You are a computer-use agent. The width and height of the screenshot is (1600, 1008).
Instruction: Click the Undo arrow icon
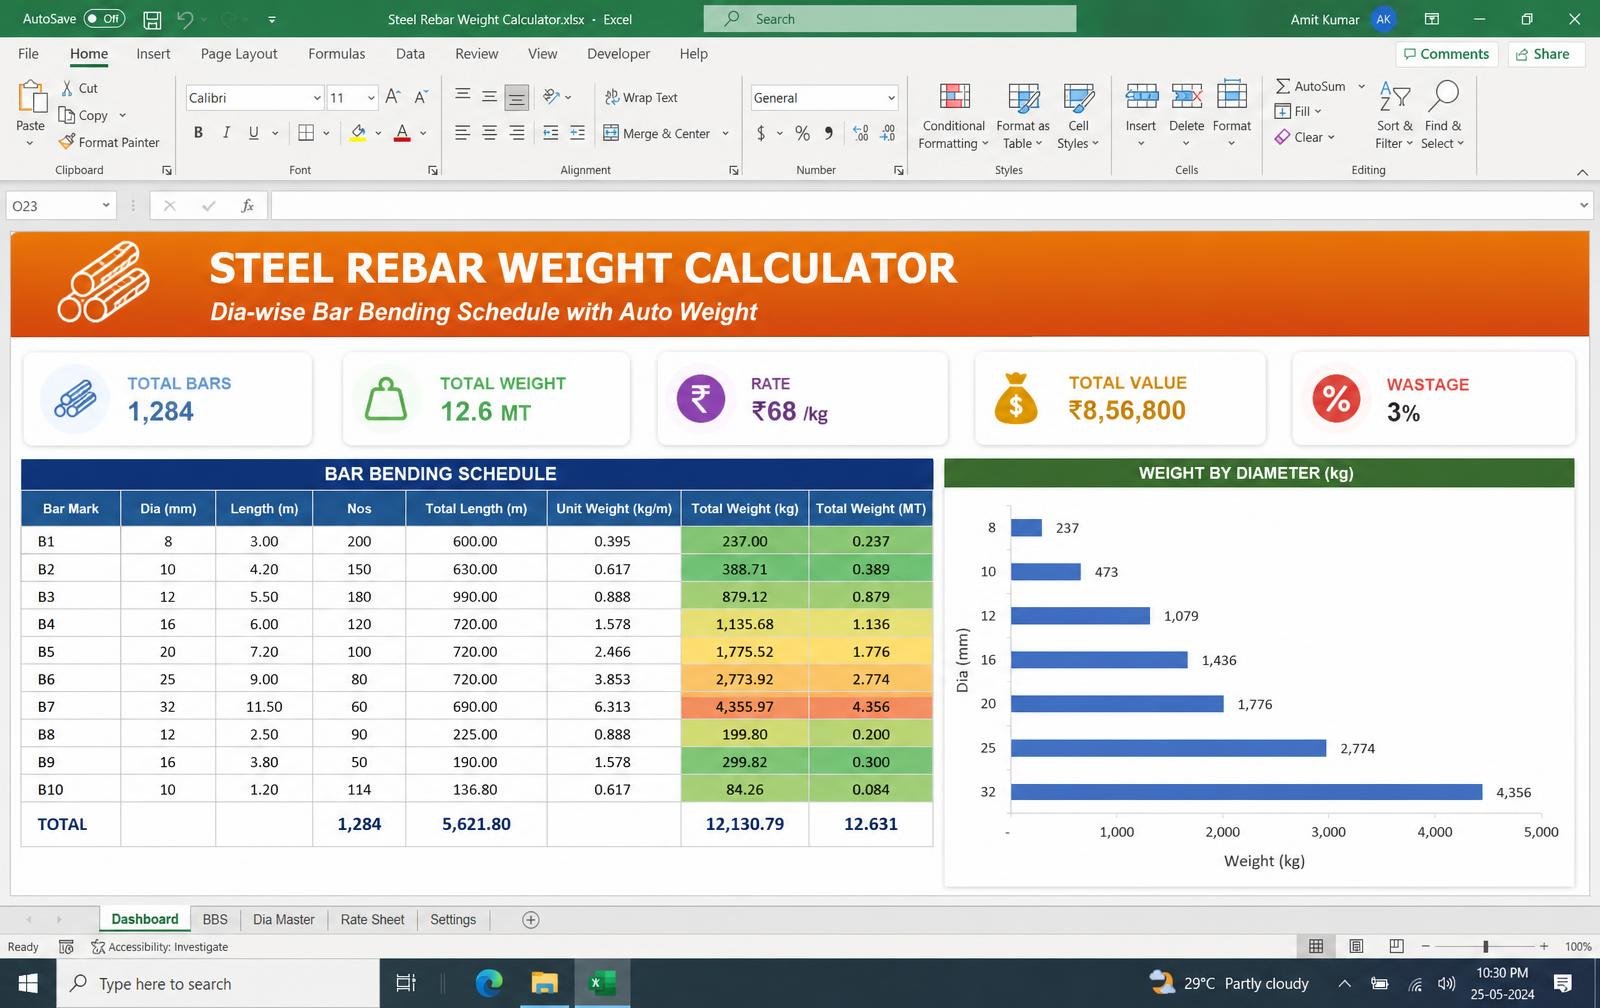185,19
